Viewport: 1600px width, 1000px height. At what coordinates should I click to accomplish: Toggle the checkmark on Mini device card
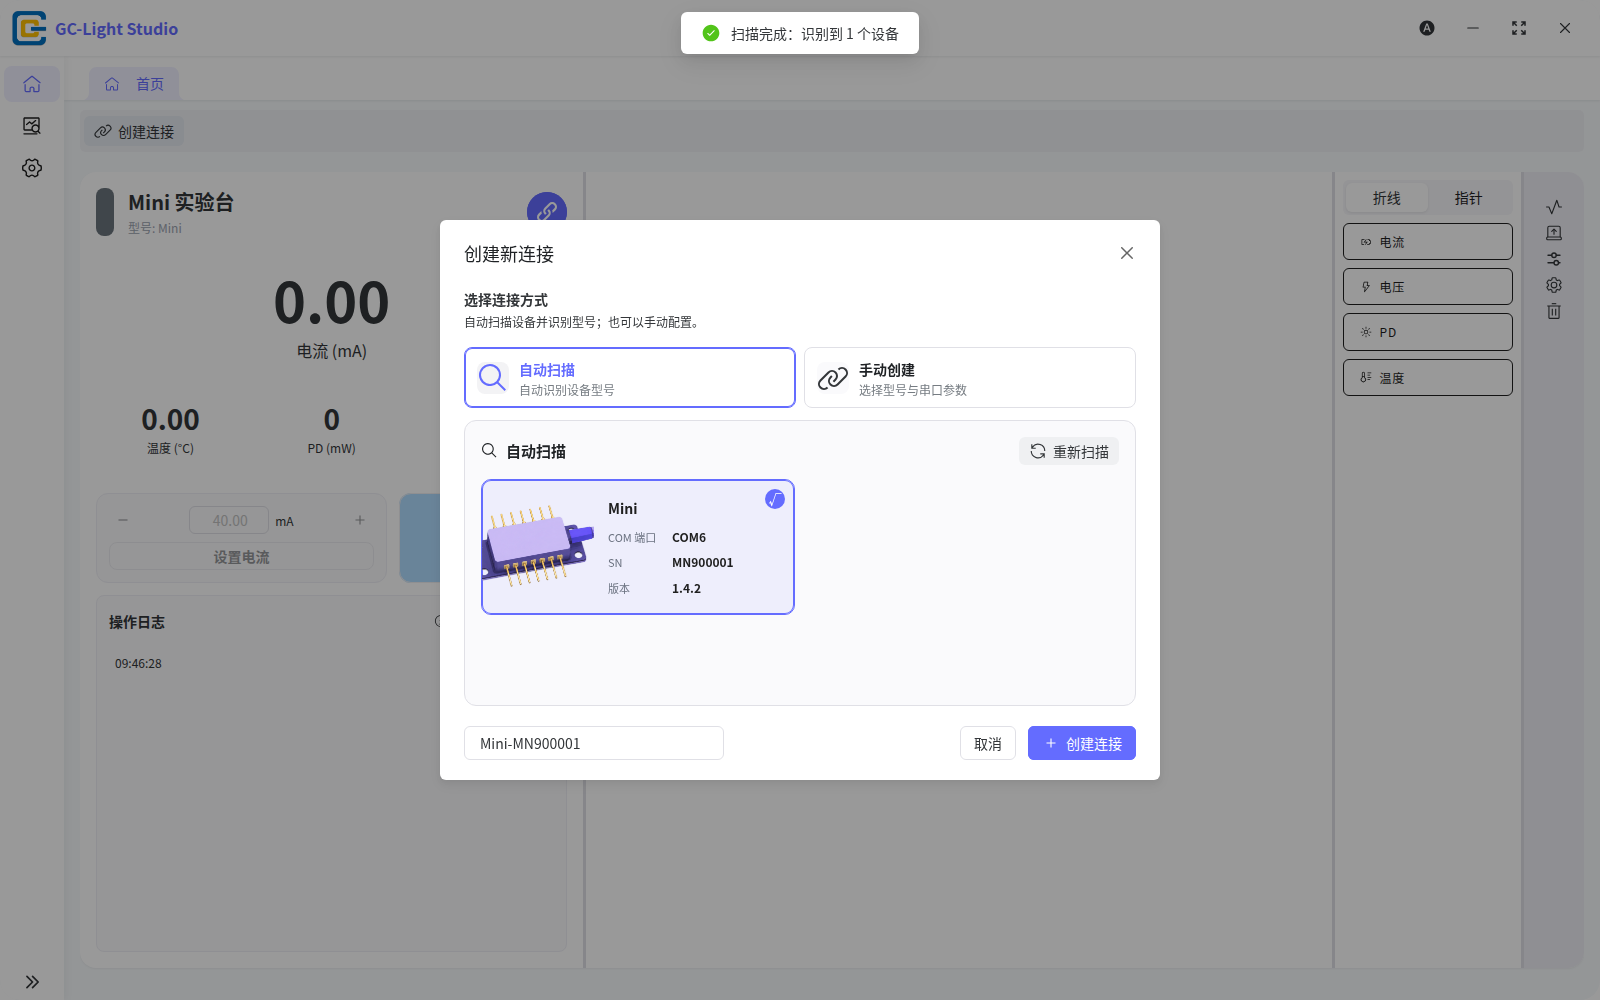tap(775, 499)
